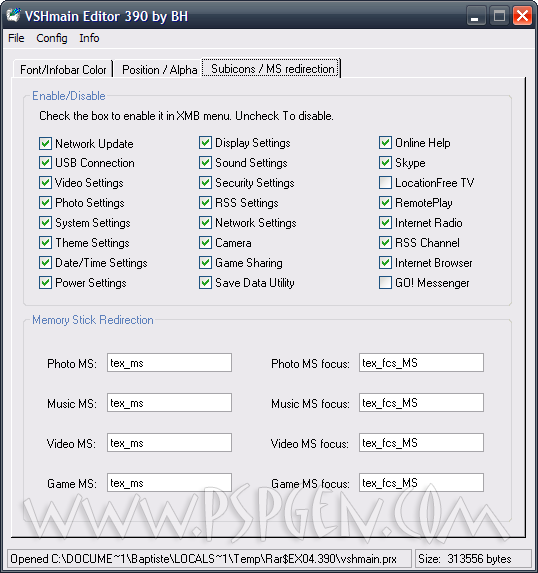Toggle the System Settings checkbox
This screenshot has height=573, width=538.
(45, 223)
